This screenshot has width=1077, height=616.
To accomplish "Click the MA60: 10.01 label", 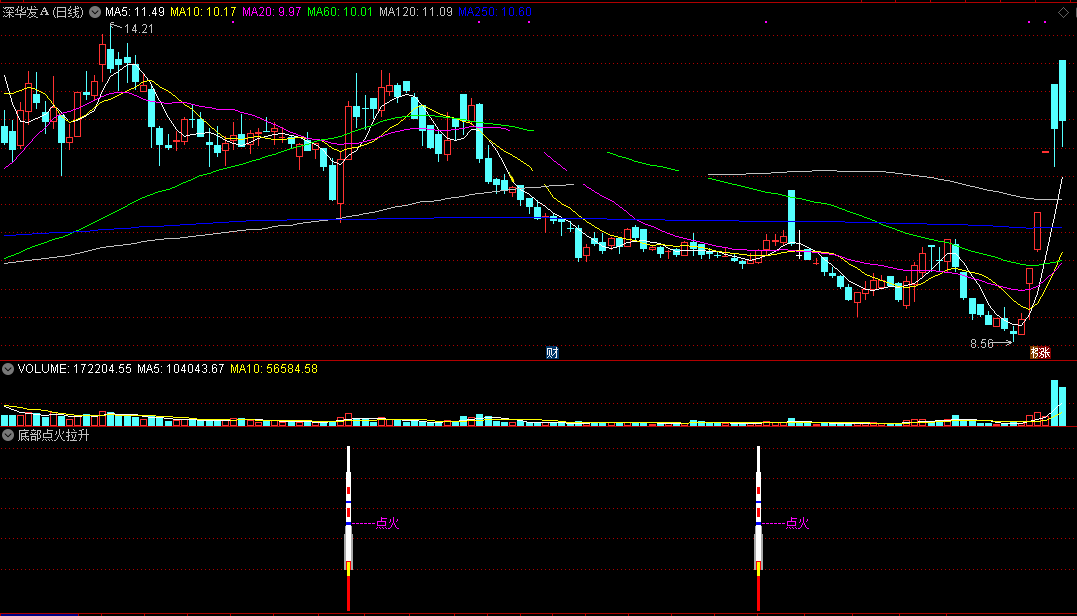I will 340,12.
